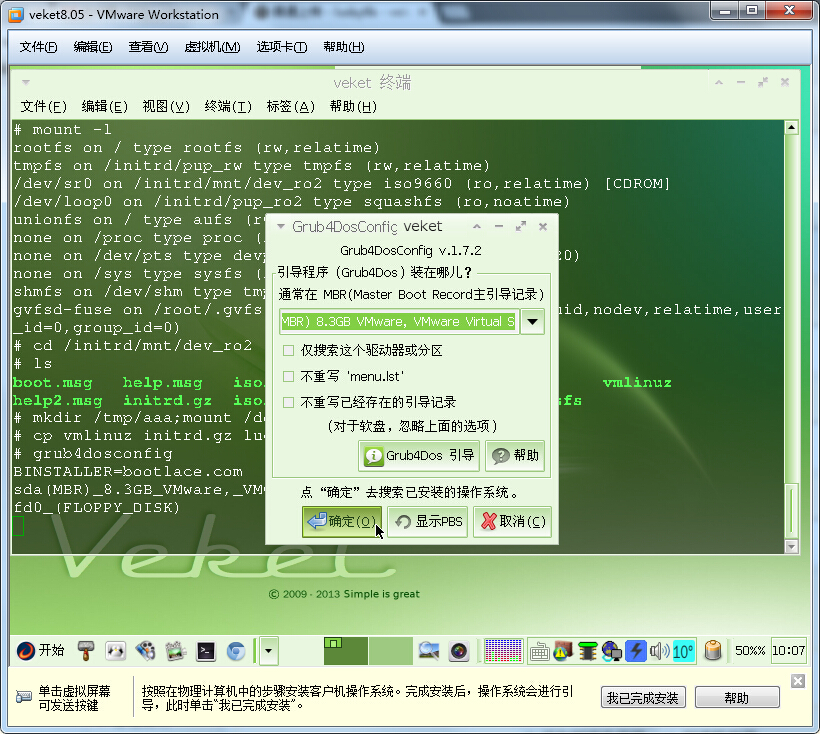Open the terminal 标签(A) menu
The height and width of the screenshot is (734, 820).
tap(290, 107)
